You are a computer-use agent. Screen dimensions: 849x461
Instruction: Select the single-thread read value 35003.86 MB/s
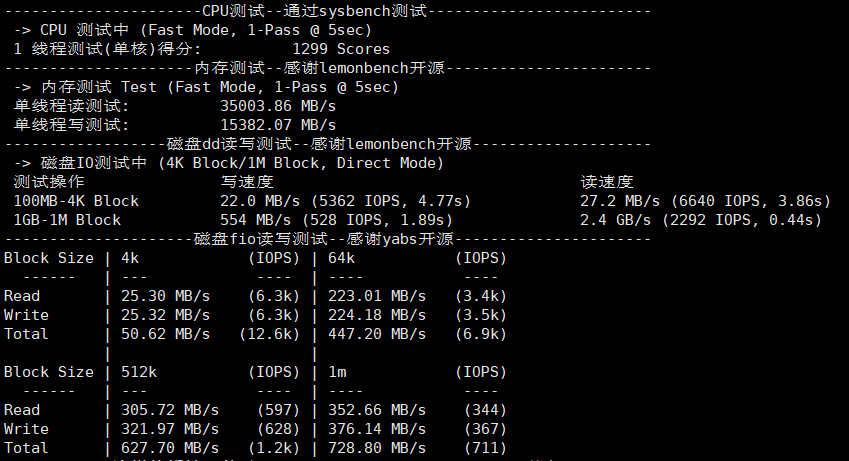click(x=278, y=106)
